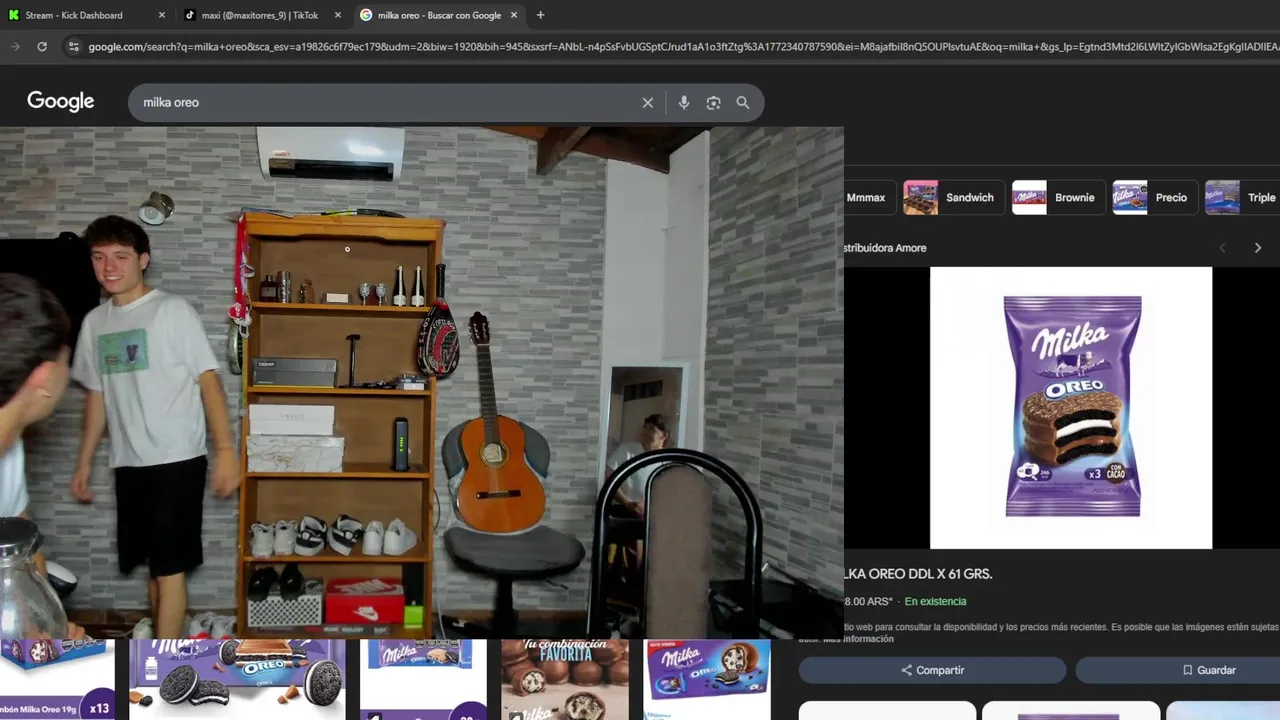This screenshot has width=1280, height=720.
Task: Click the magnifier search submit icon
Action: (743, 103)
